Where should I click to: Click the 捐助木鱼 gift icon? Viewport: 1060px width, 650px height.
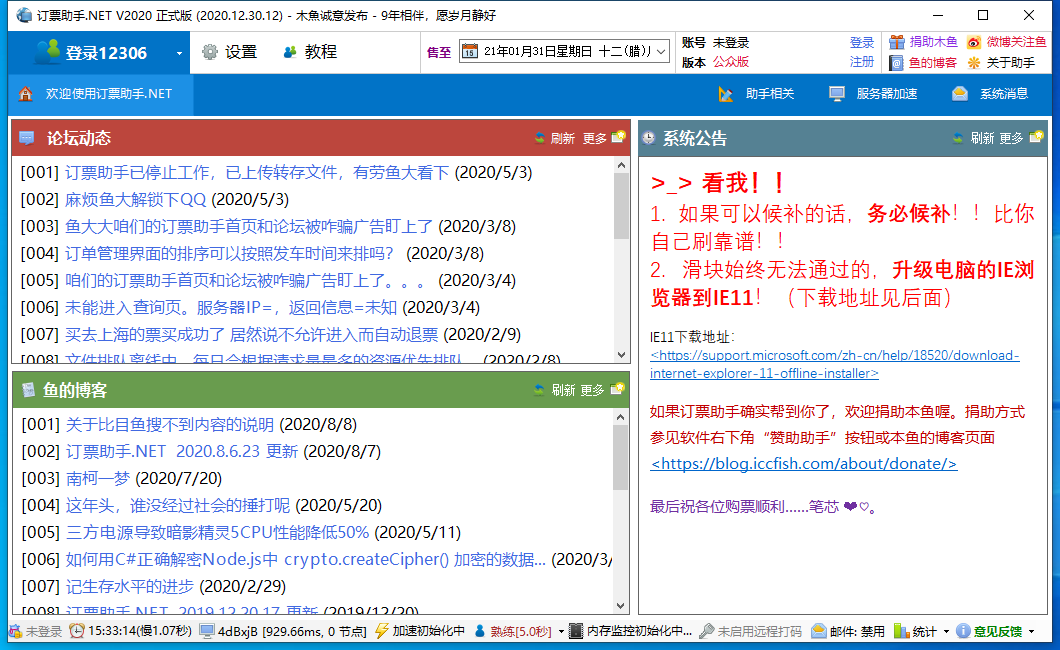tap(896, 43)
